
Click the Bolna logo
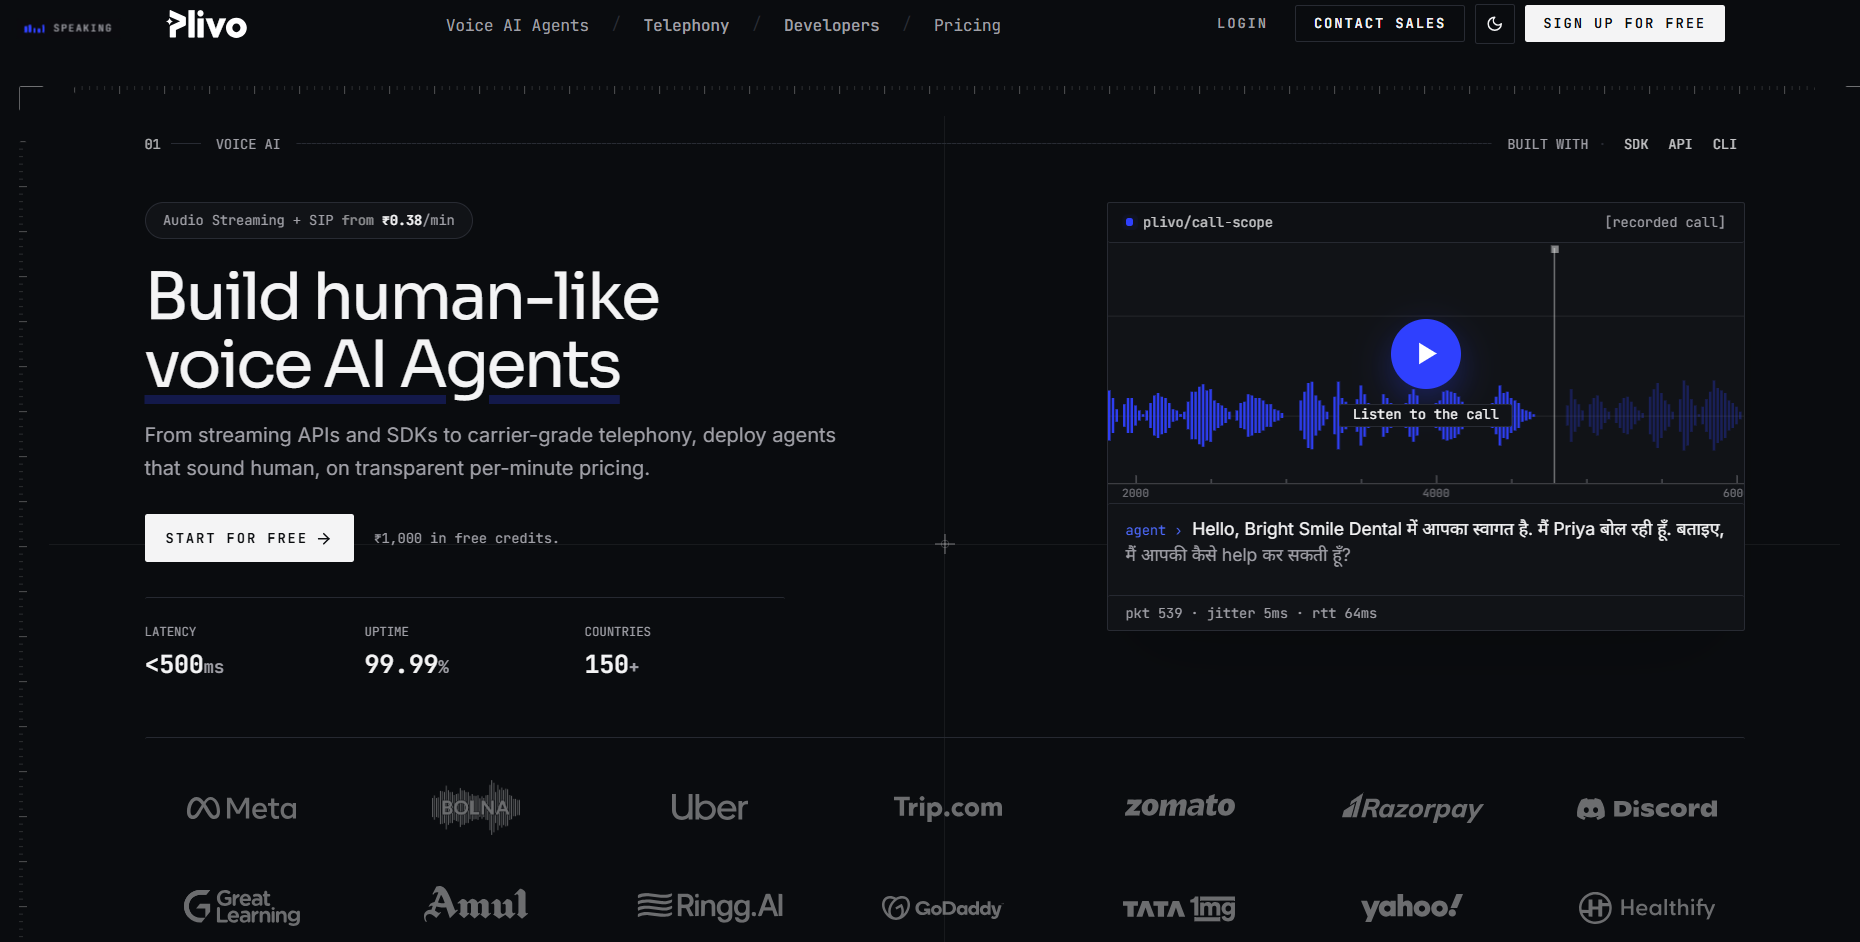pos(476,807)
